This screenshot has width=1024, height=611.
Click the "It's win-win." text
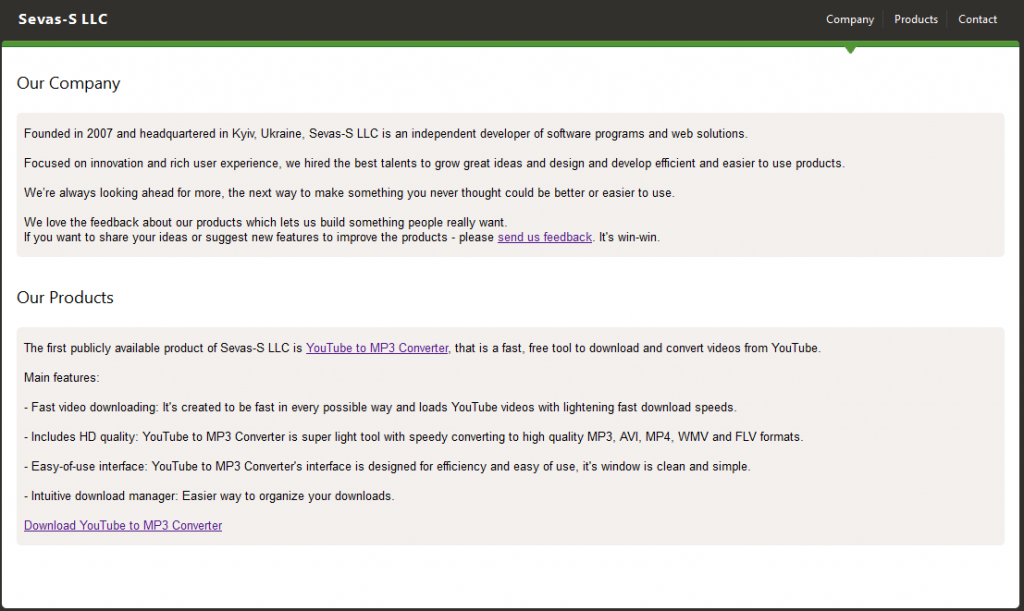(630, 238)
